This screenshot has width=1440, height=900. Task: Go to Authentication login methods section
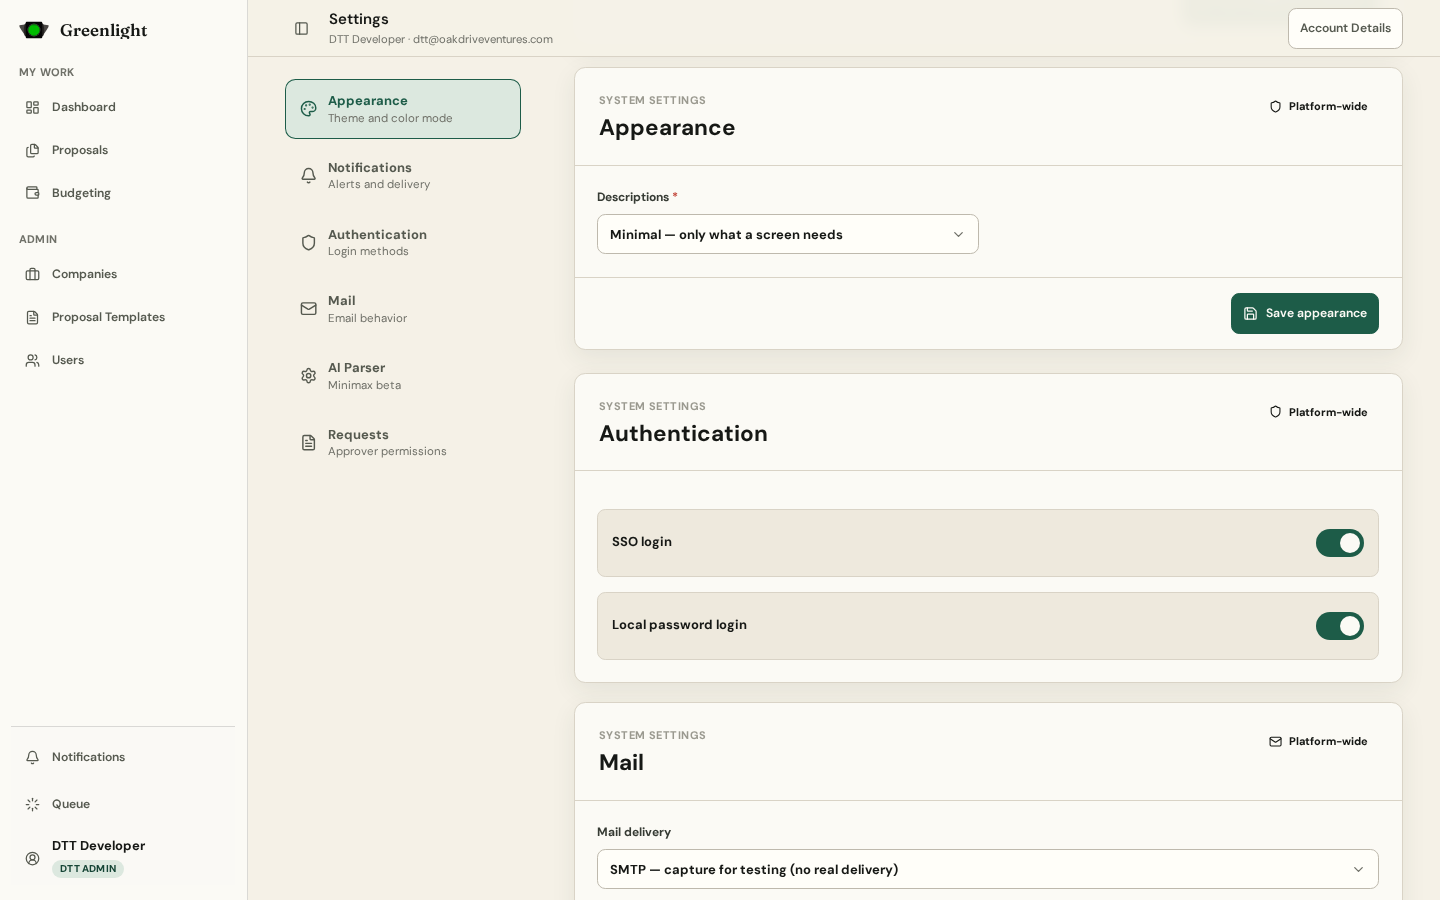click(403, 243)
